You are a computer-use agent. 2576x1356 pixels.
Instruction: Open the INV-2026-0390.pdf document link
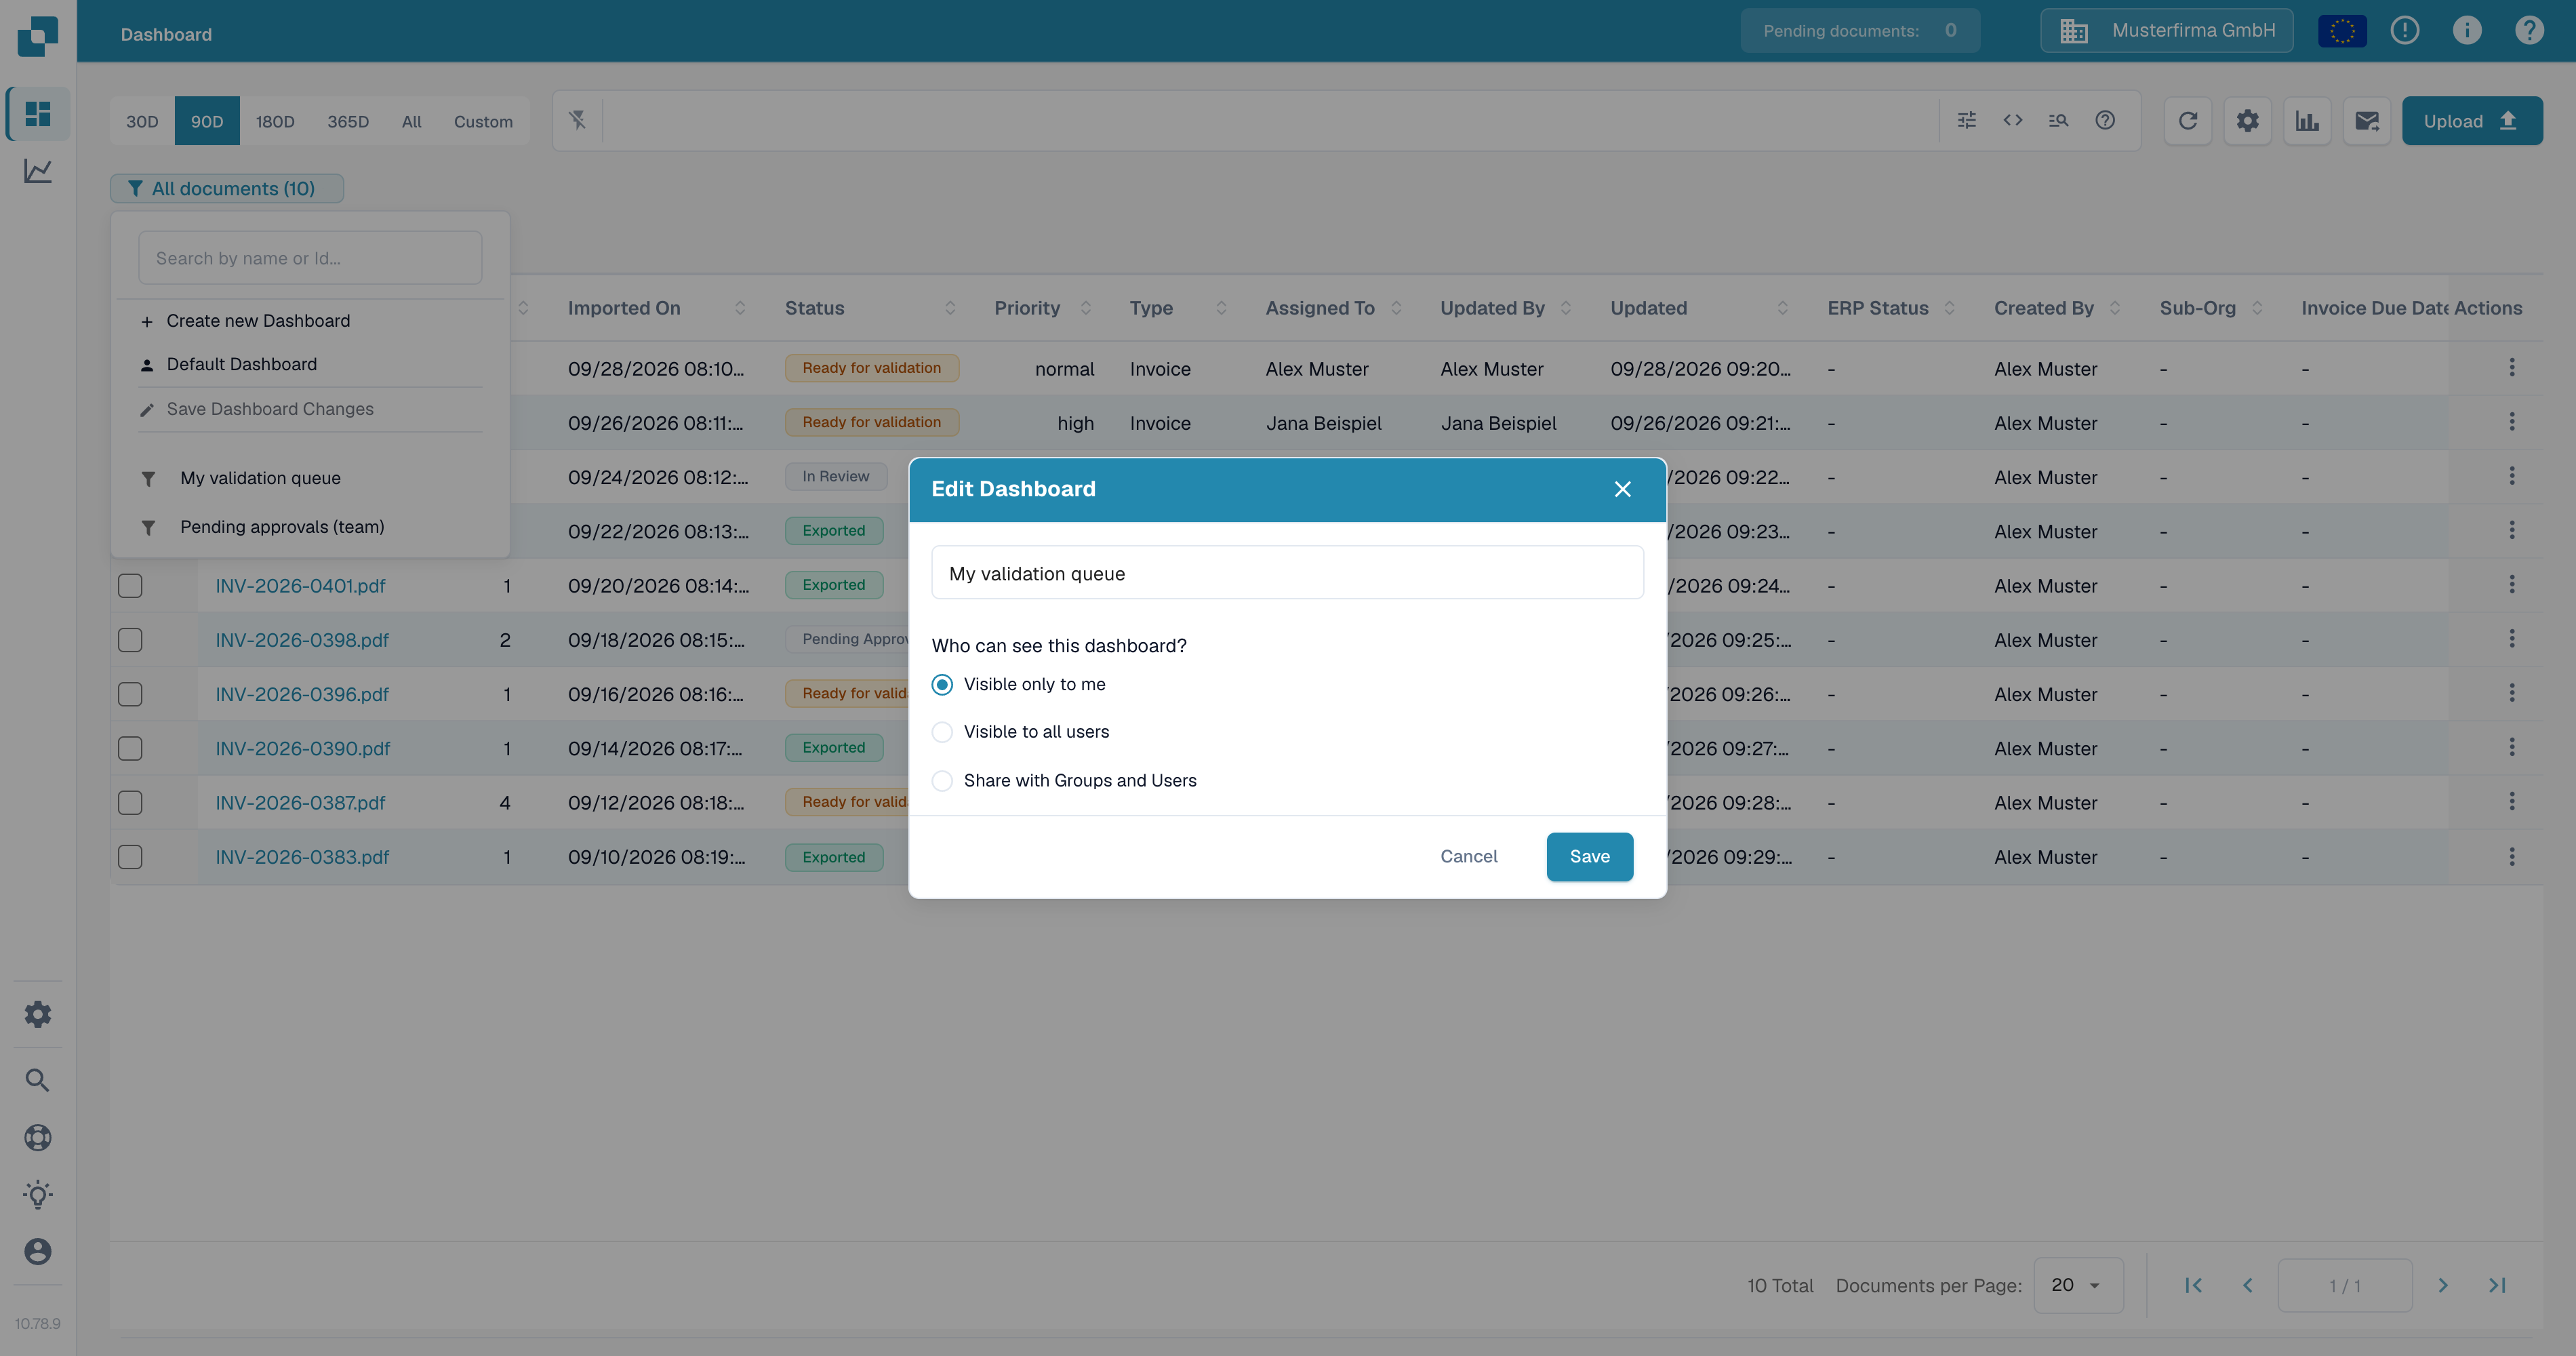[303, 748]
